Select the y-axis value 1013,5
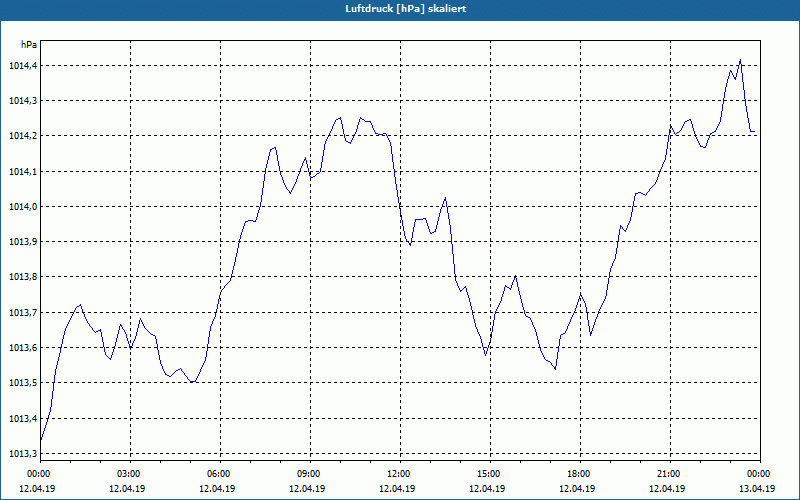Image resolution: width=800 pixels, height=500 pixels. pos(23,383)
